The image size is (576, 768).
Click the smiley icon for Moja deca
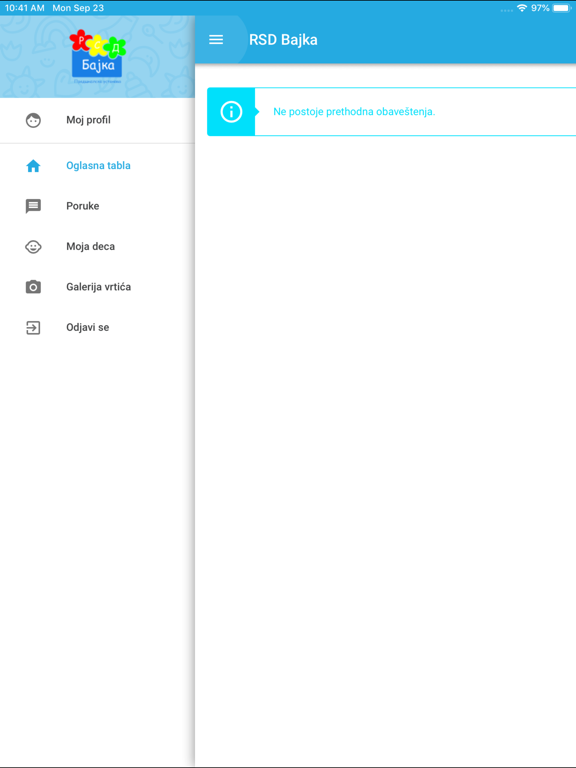pyautogui.click(x=33, y=247)
